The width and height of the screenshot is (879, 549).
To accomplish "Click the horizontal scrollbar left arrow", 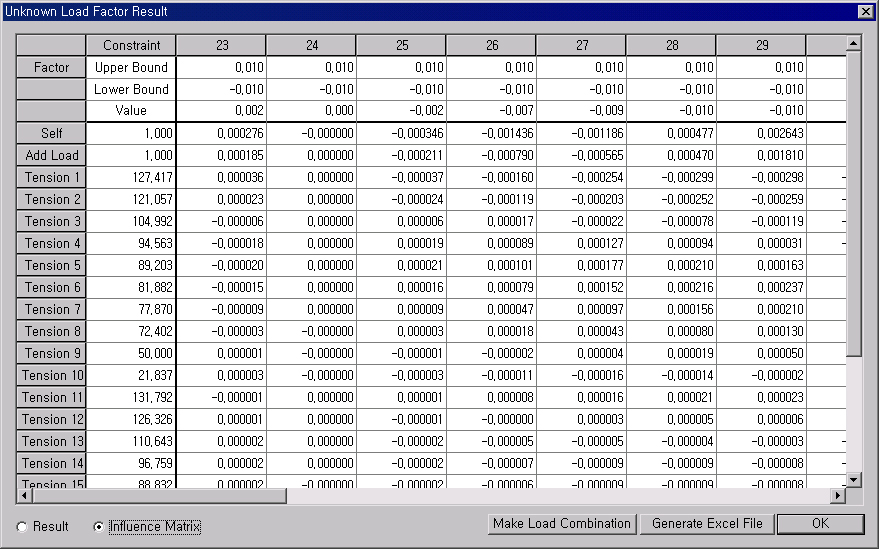I will coord(24,496).
